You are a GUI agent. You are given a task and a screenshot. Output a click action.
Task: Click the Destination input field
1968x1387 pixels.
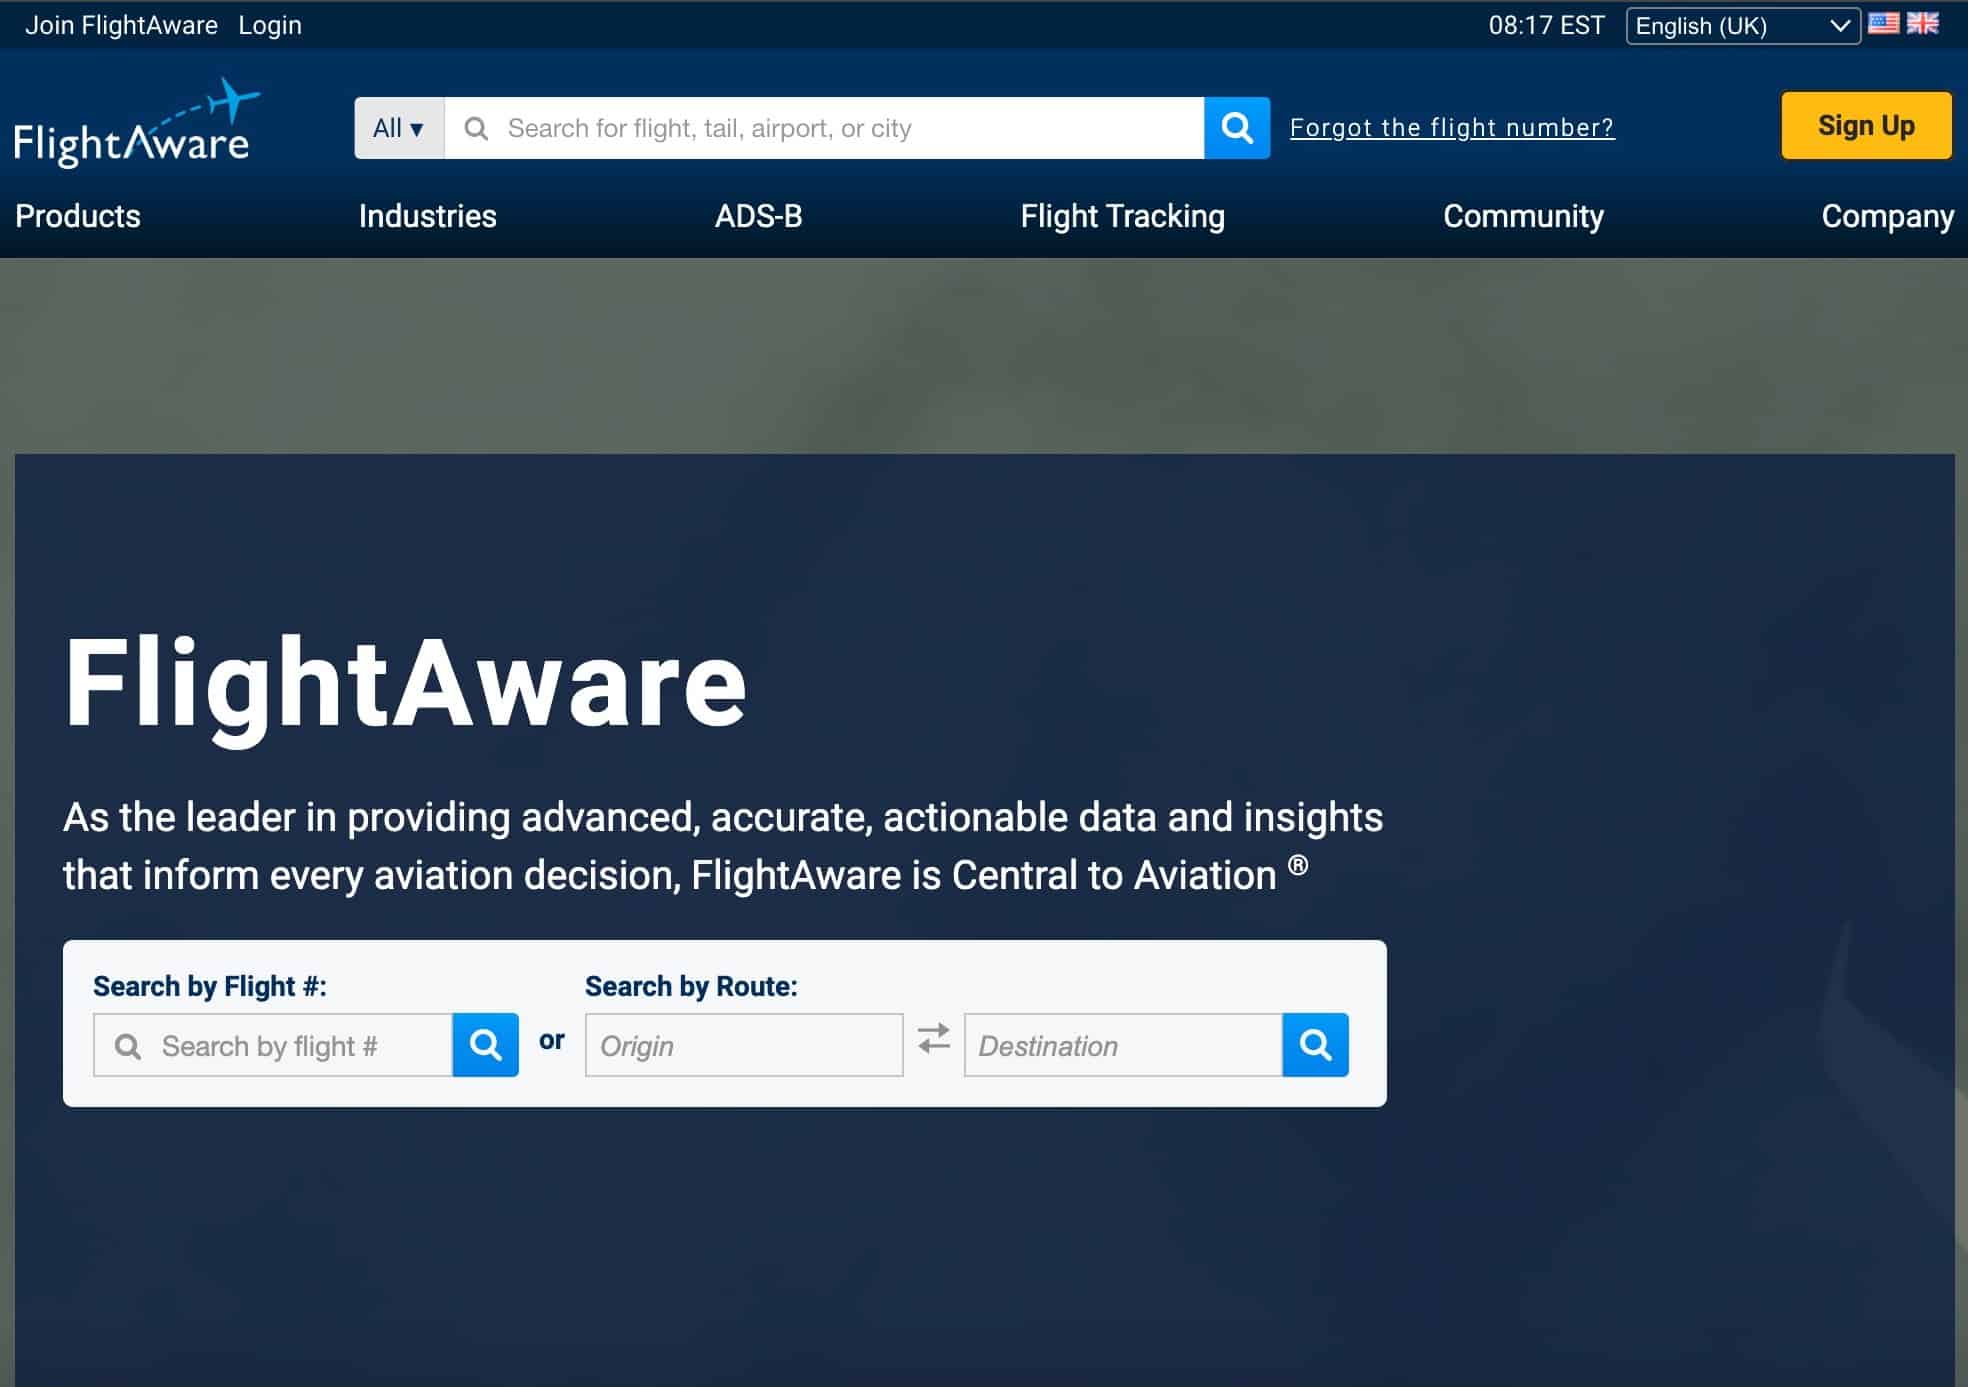click(x=1123, y=1045)
